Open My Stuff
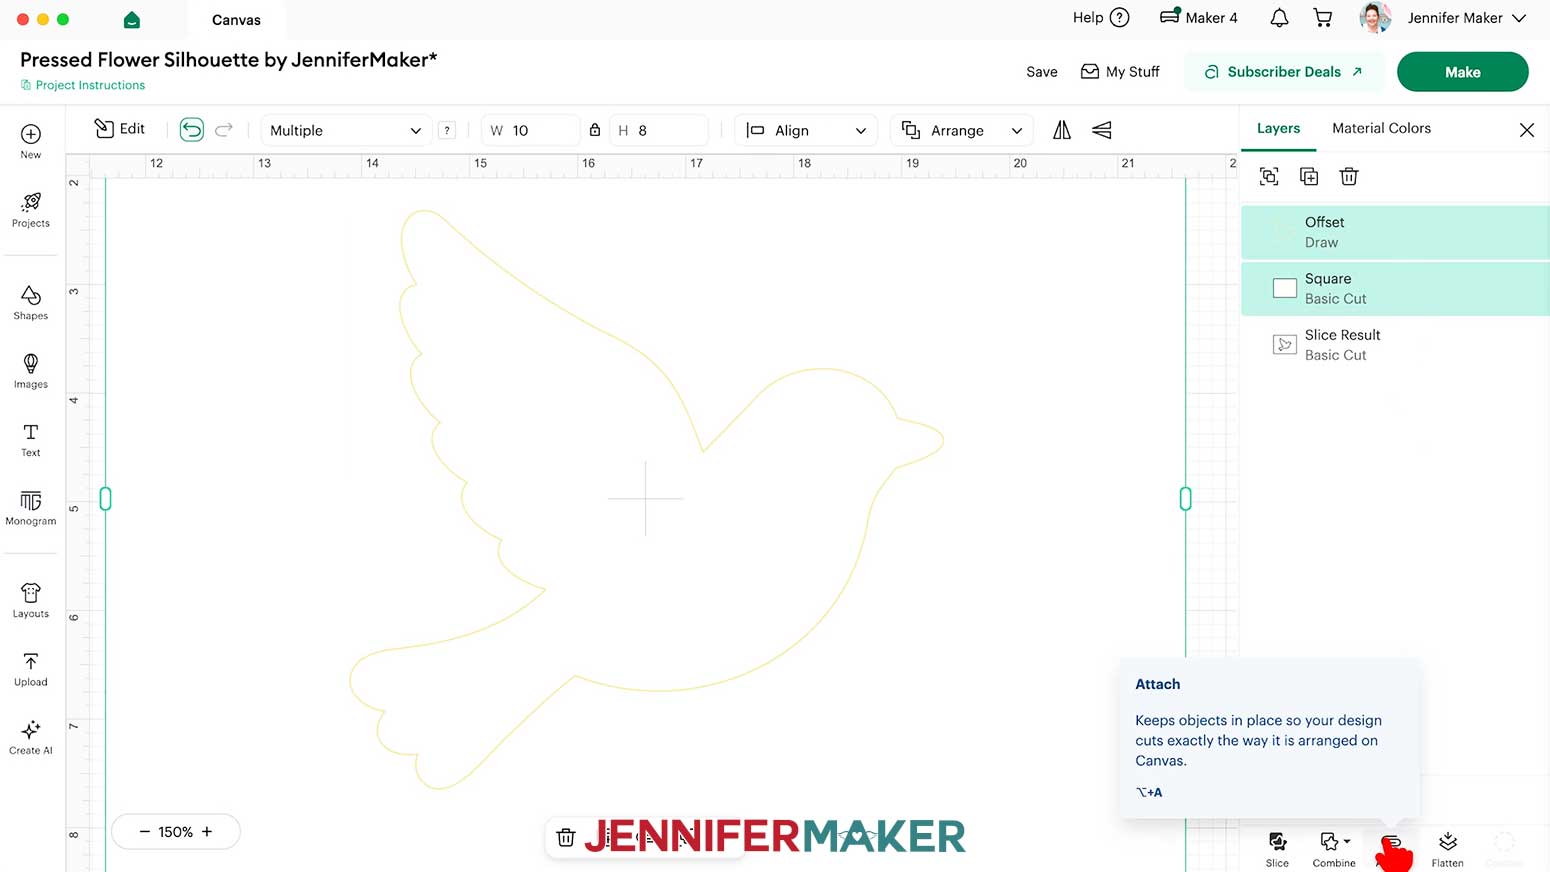Screen dimensions: 1550x872 [x=1120, y=72]
